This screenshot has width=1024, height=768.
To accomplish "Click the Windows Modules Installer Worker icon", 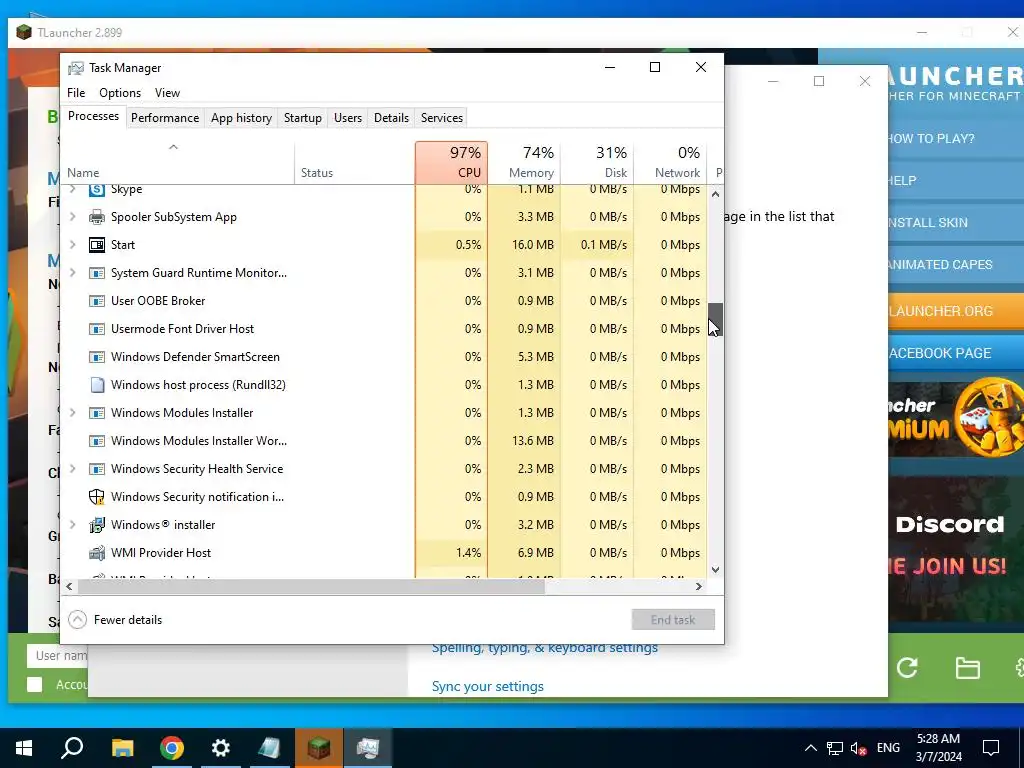I will coord(97,441).
